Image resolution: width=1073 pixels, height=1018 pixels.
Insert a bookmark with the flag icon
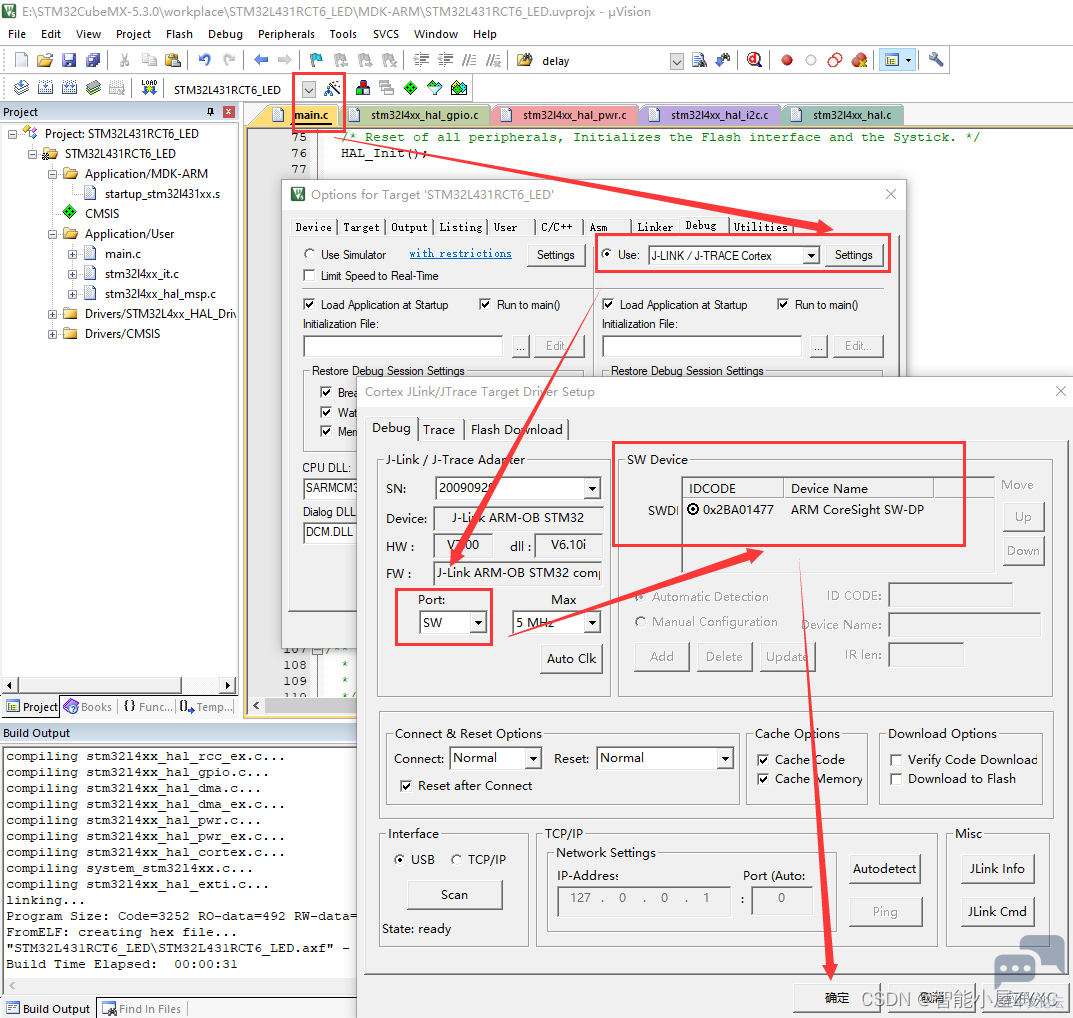(315, 60)
